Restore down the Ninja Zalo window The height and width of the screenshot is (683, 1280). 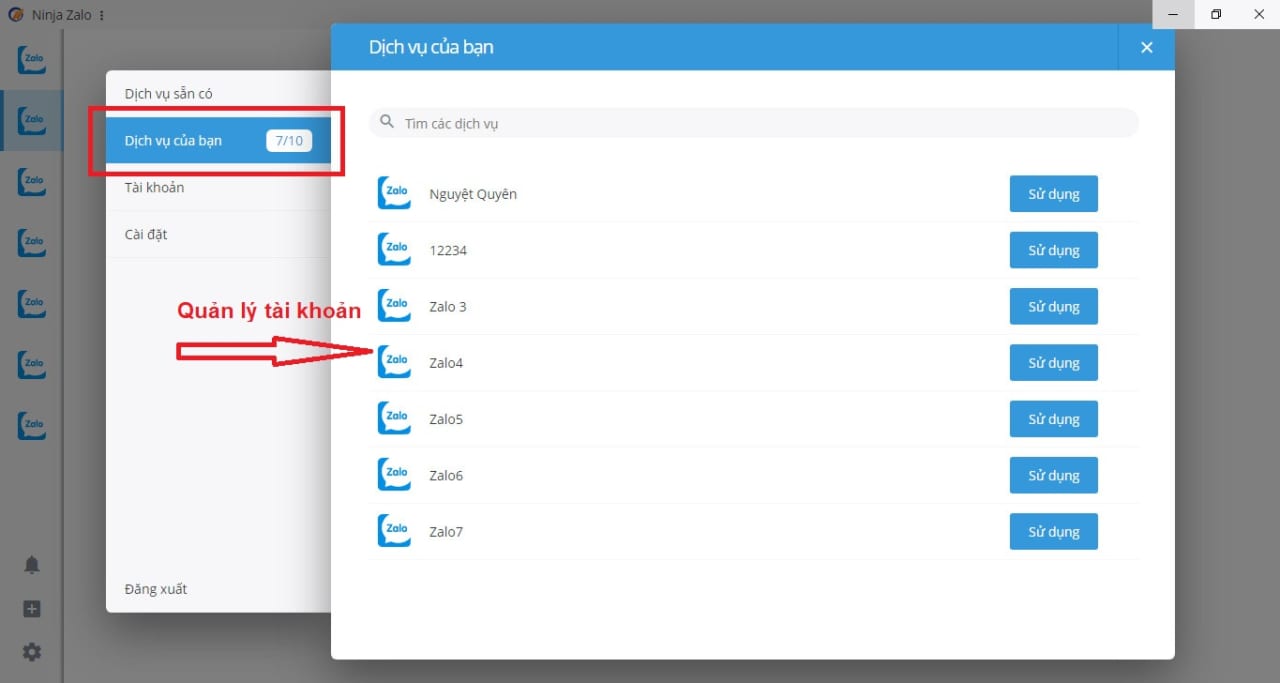pos(1216,14)
